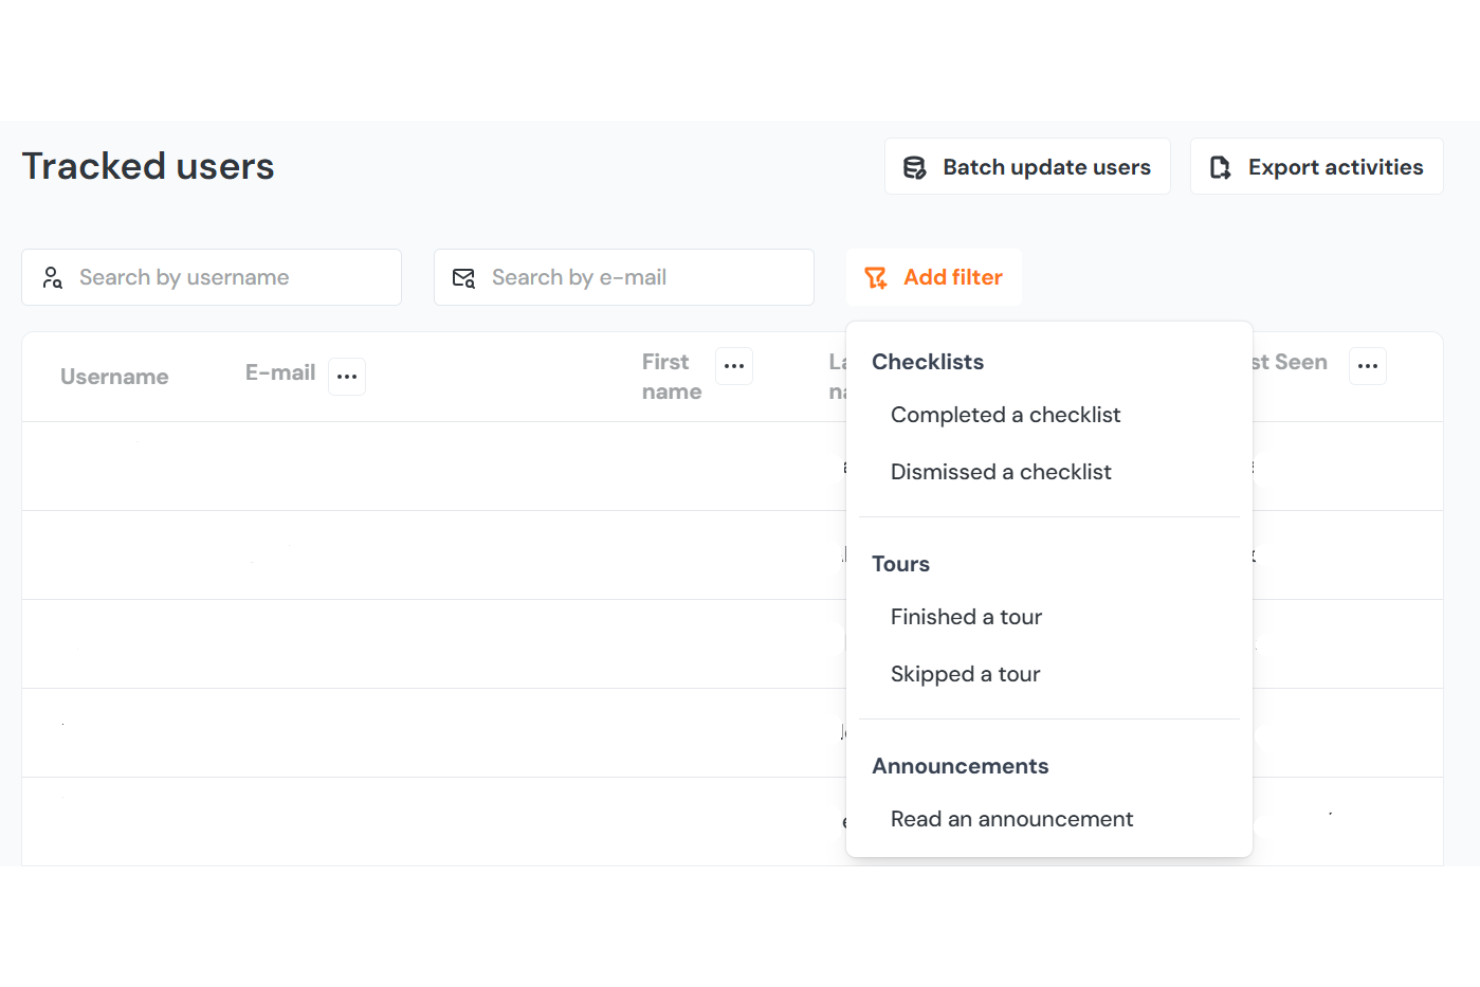Focus the Search by username field

coord(212,277)
